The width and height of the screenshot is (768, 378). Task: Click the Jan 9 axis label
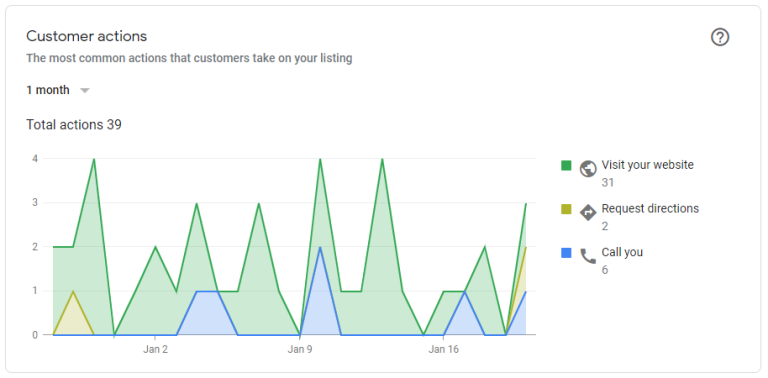coord(300,350)
